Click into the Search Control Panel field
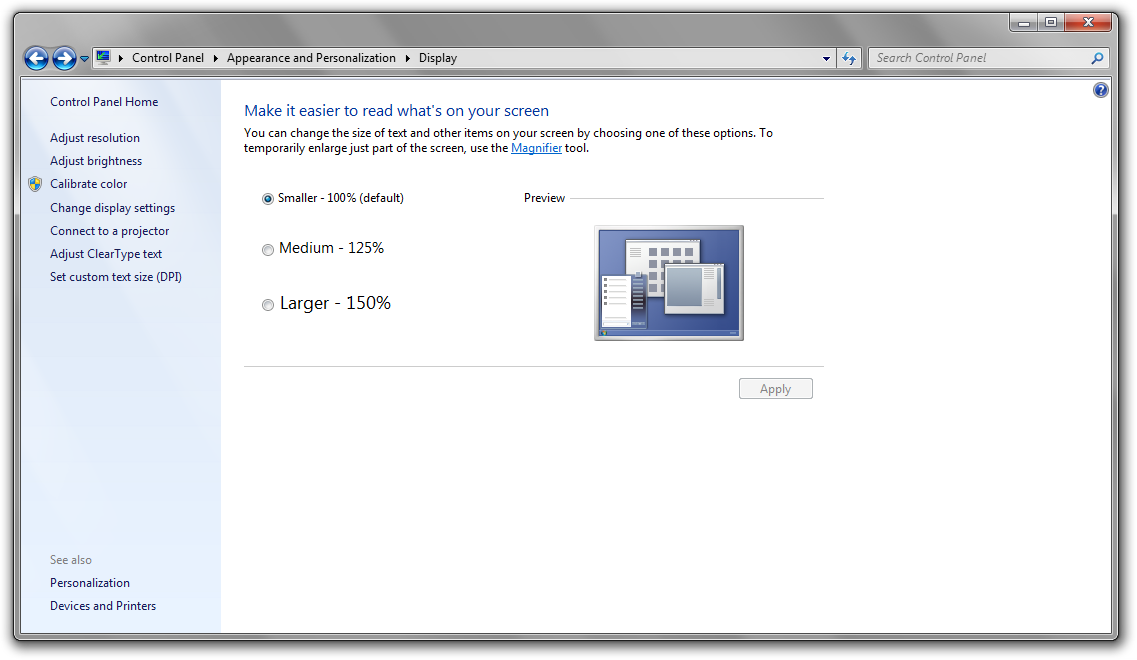Viewport: 1137px width, 660px height. 980,58
